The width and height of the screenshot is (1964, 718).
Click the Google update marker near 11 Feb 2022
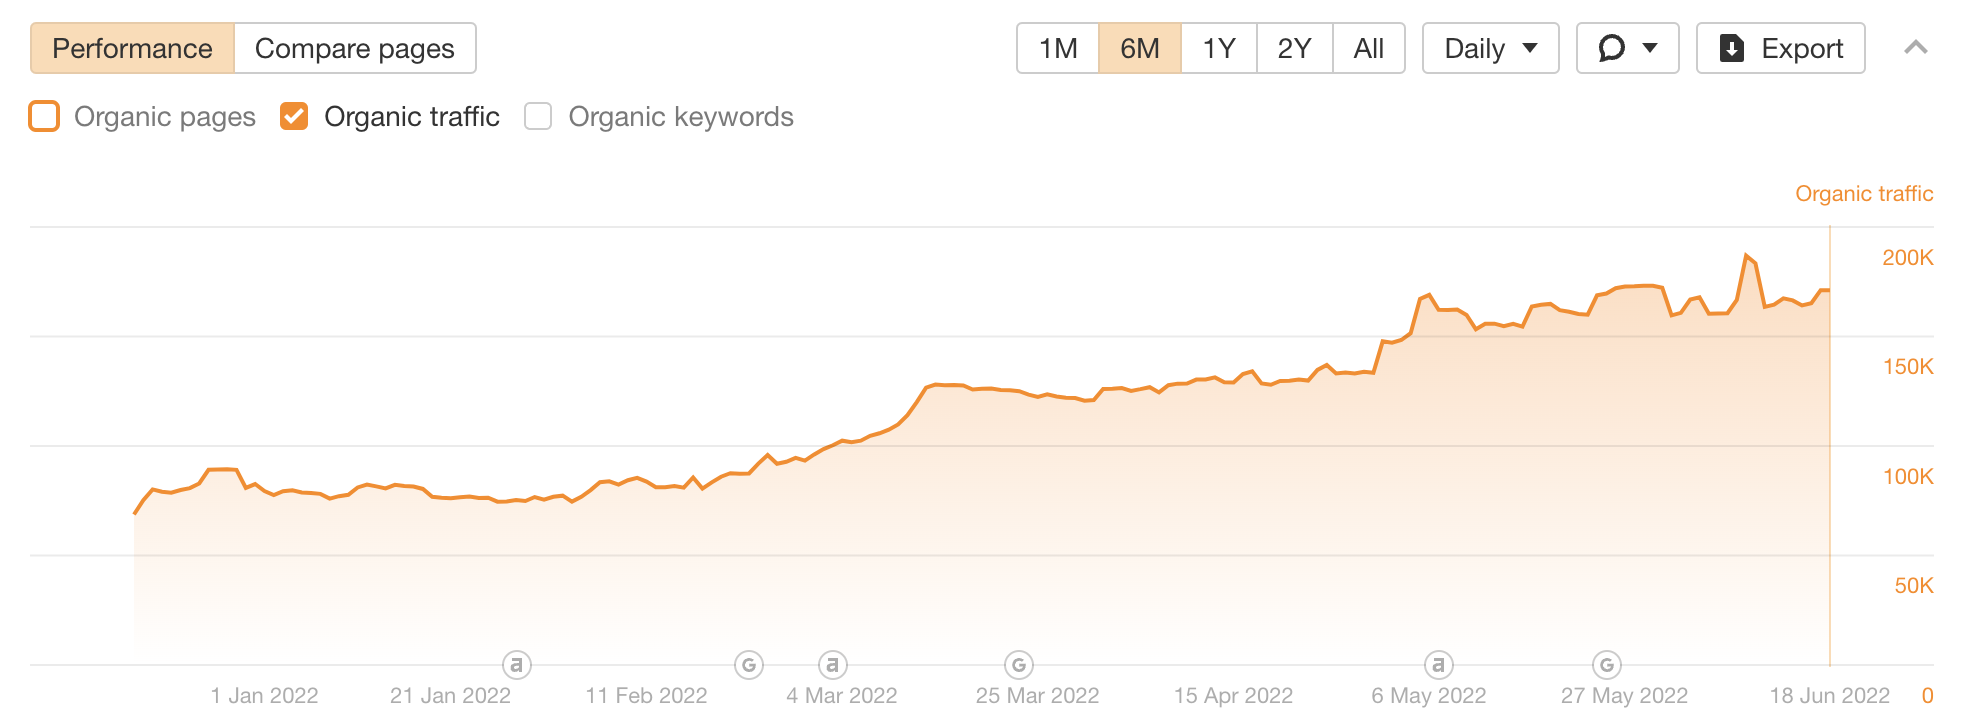(x=749, y=664)
